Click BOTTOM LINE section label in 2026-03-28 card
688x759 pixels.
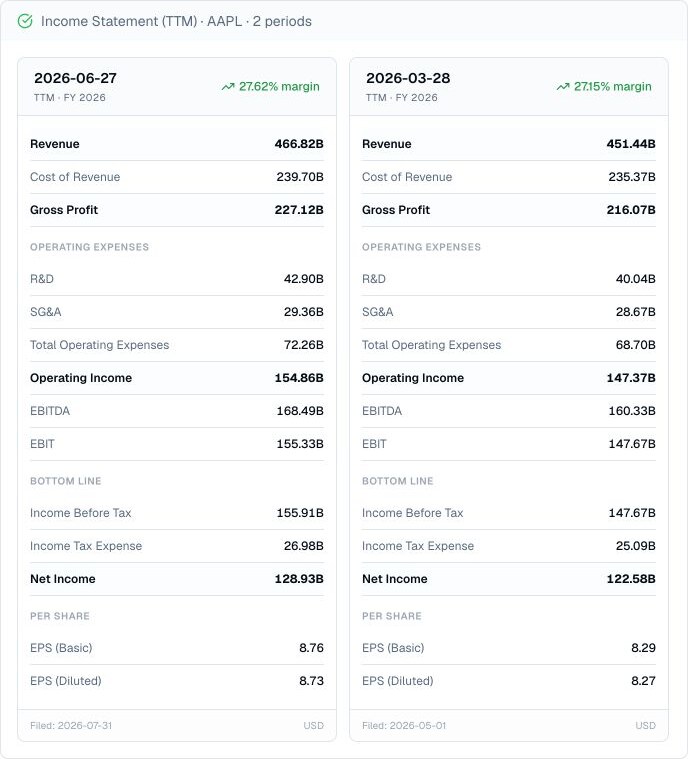(x=398, y=481)
